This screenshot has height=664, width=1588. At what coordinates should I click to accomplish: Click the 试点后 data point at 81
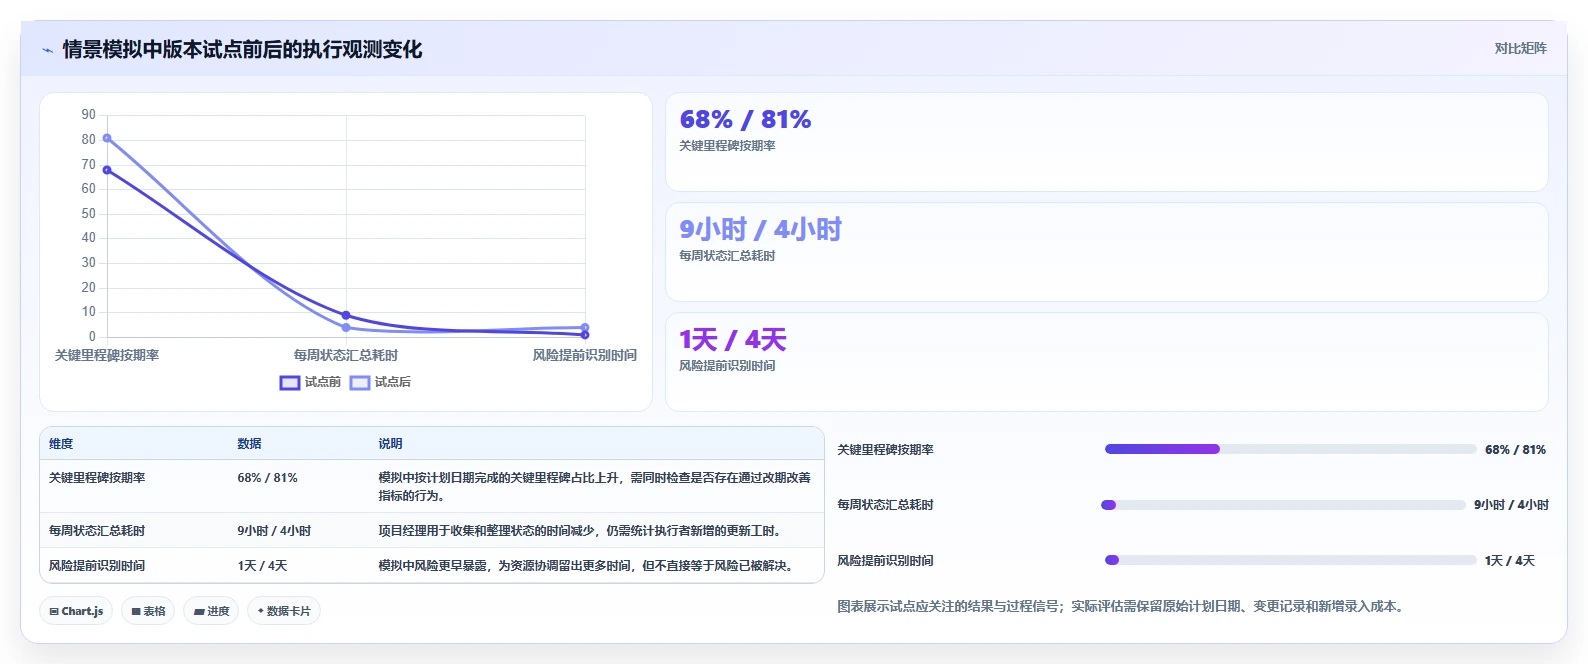click(x=107, y=138)
